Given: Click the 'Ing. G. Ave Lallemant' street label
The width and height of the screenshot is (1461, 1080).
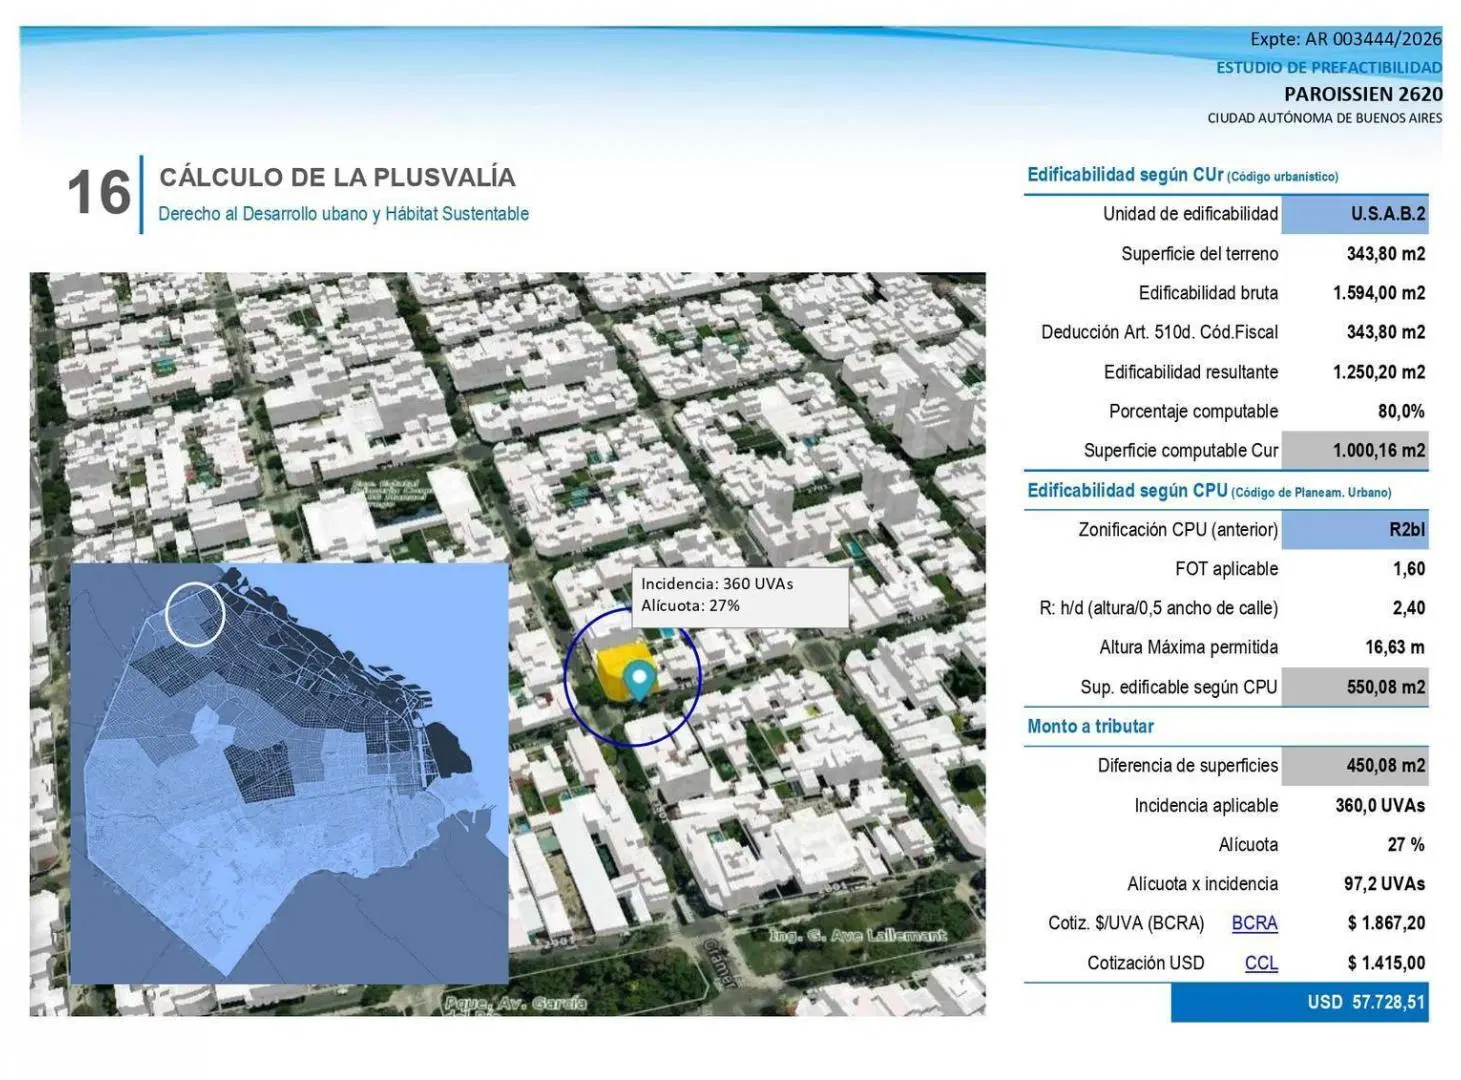Looking at the screenshot, I should click(858, 935).
